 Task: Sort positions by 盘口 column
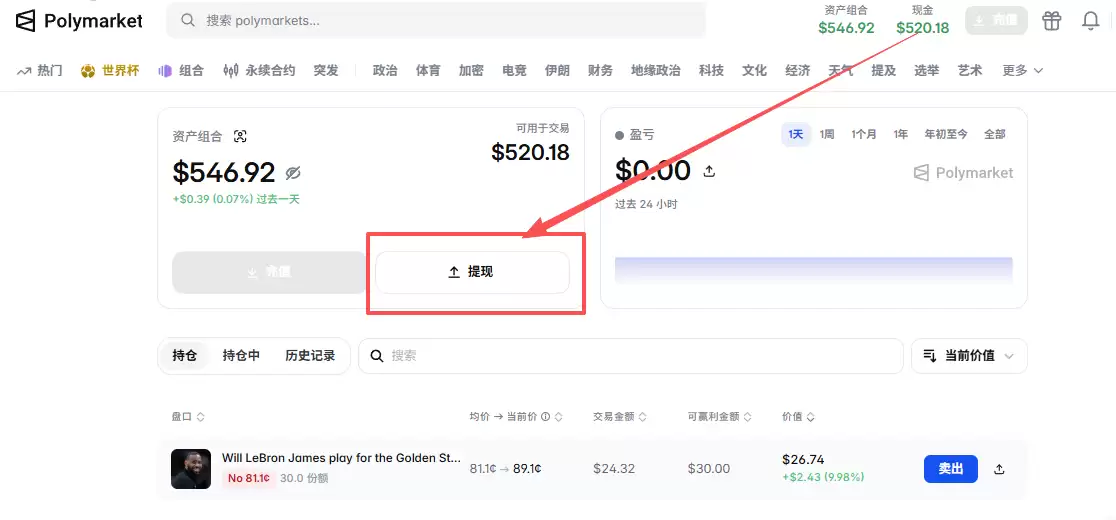tap(188, 417)
